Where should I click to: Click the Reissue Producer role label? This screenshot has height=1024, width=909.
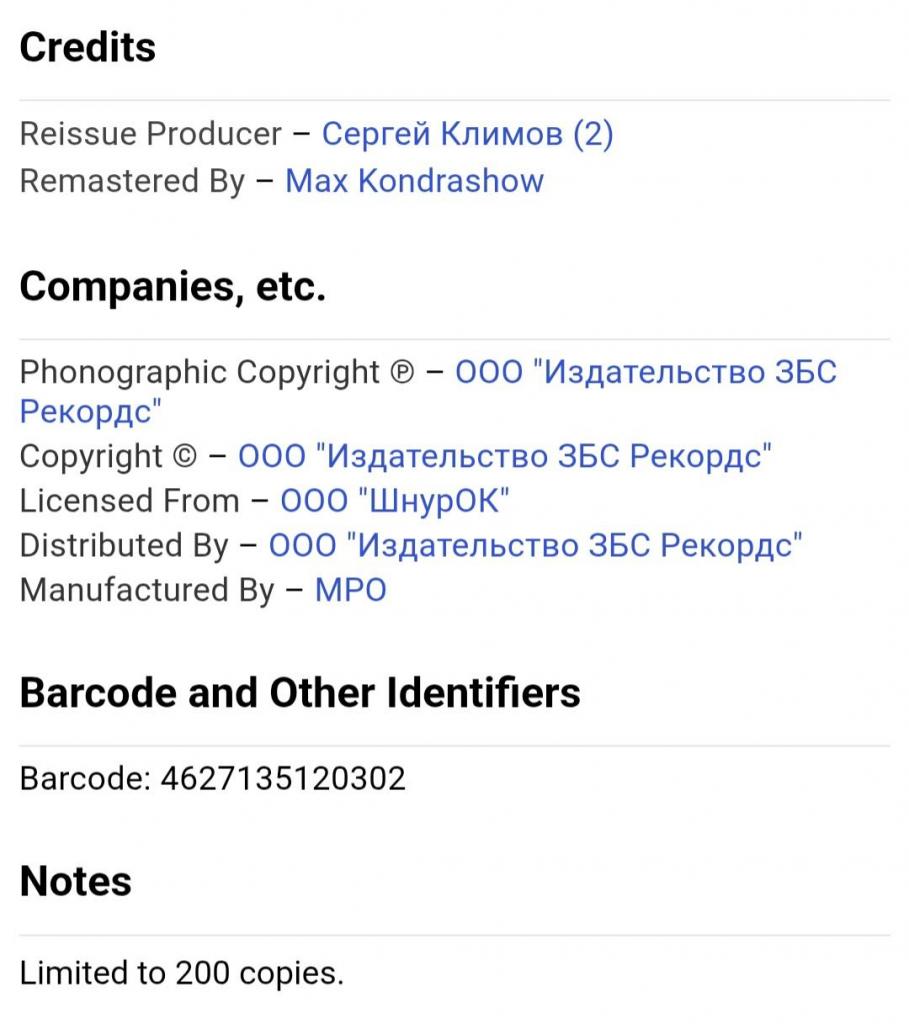coord(151,134)
